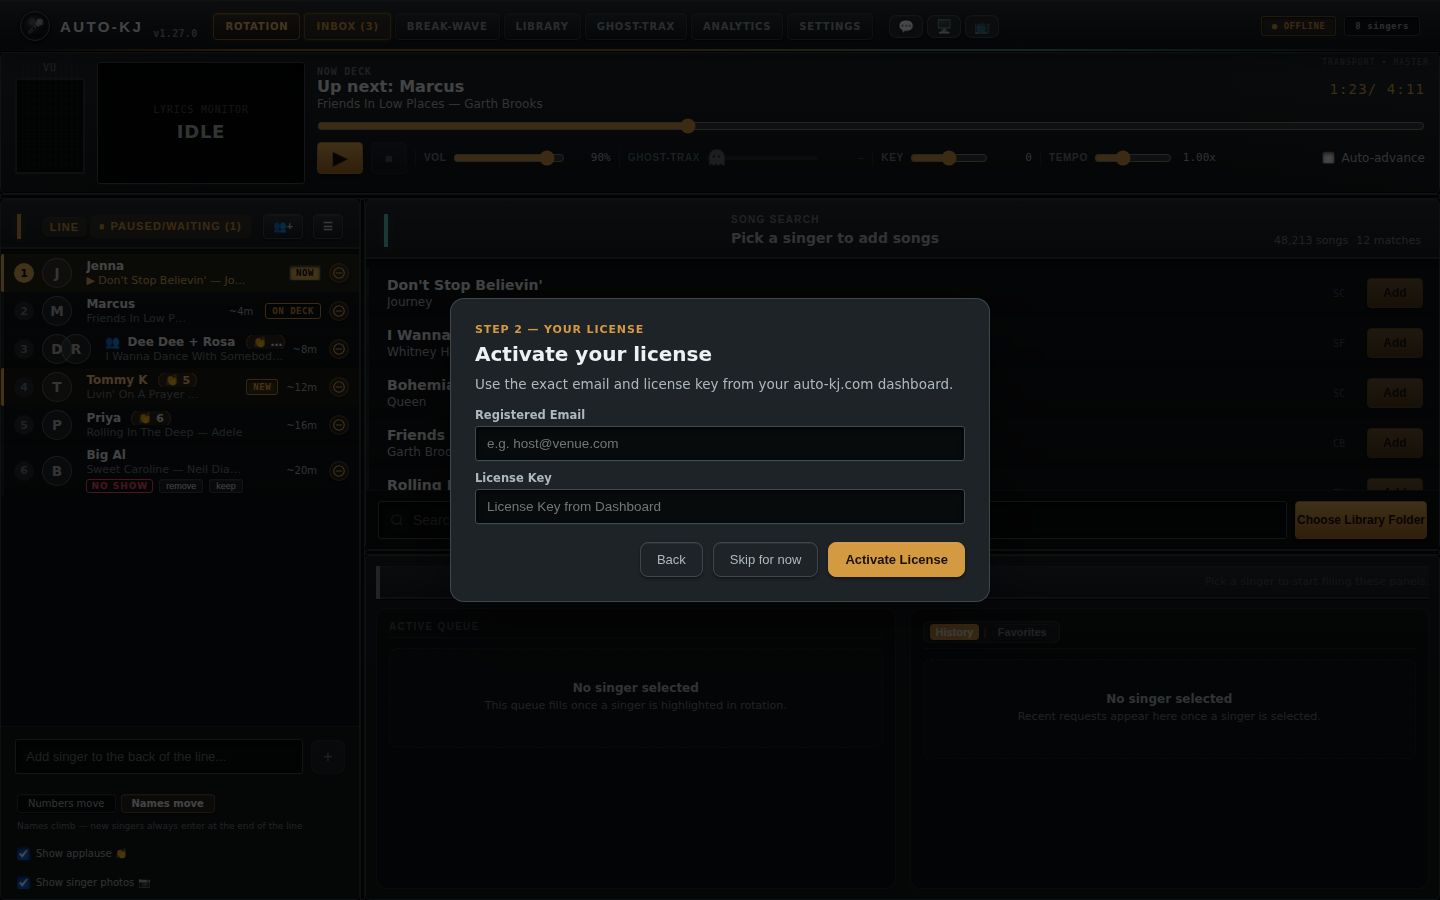The width and height of the screenshot is (1440, 900).
Task: Click the play button on the deck
Action: pos(340,158)
